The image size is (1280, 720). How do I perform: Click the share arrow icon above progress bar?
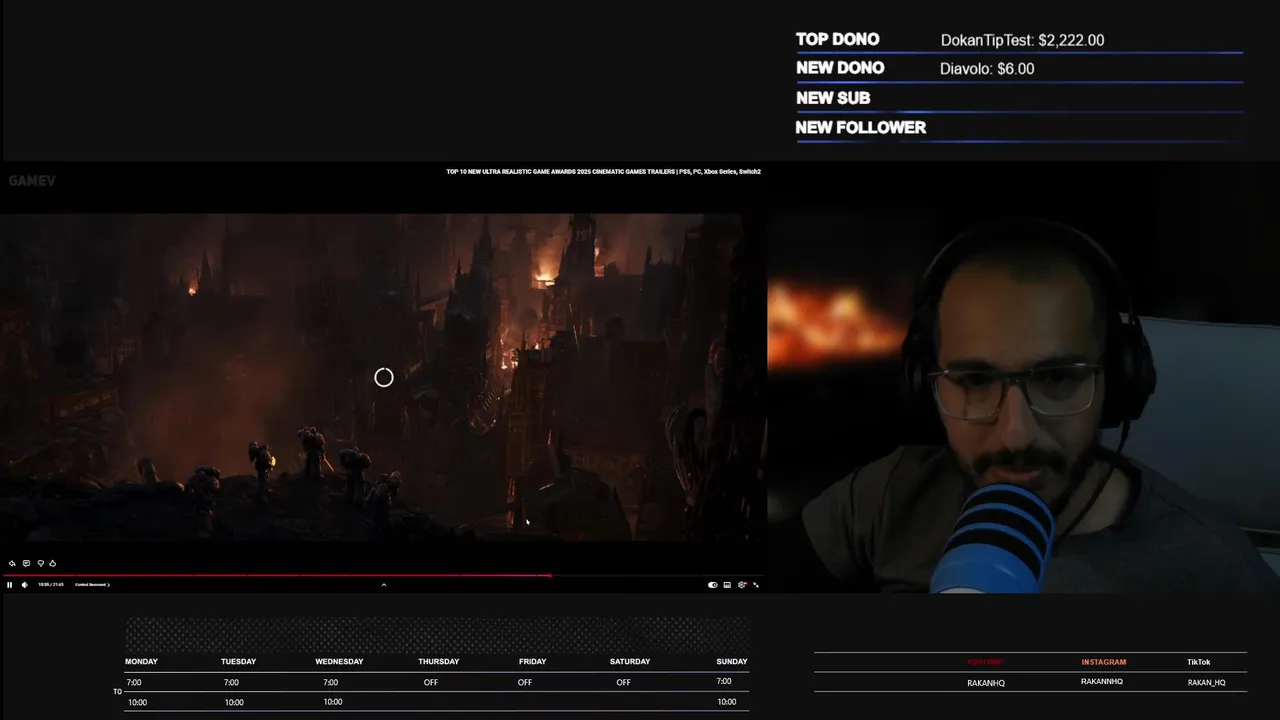point(12,563)
